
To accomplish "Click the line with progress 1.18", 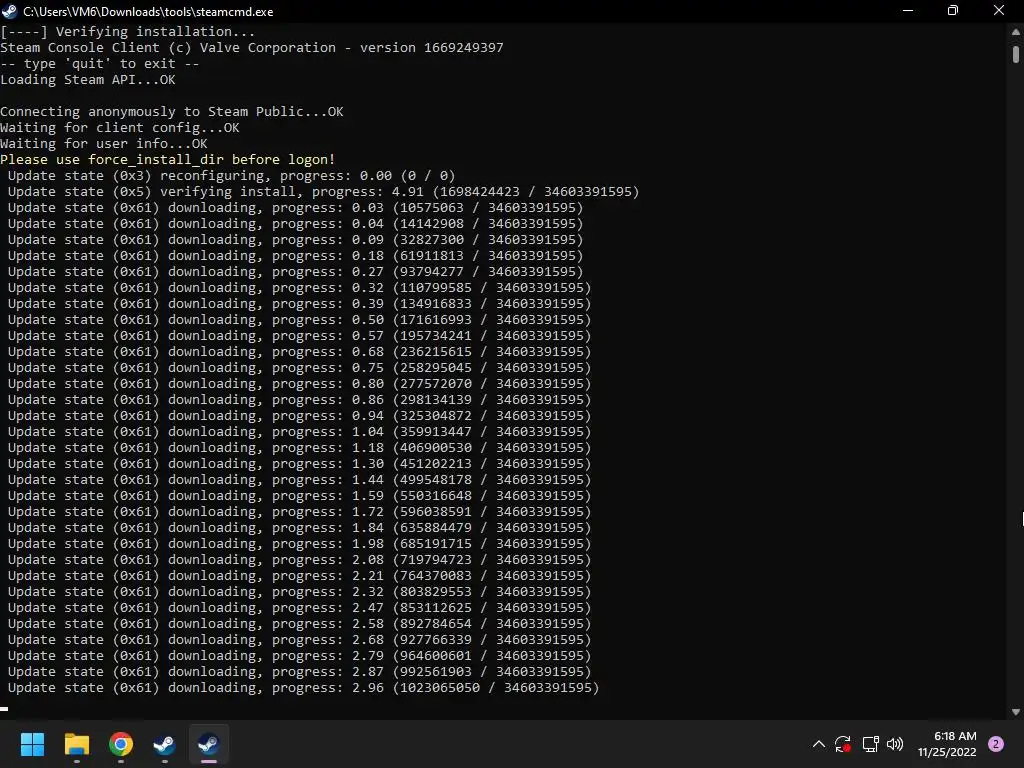I will click(x=299, y=448).
